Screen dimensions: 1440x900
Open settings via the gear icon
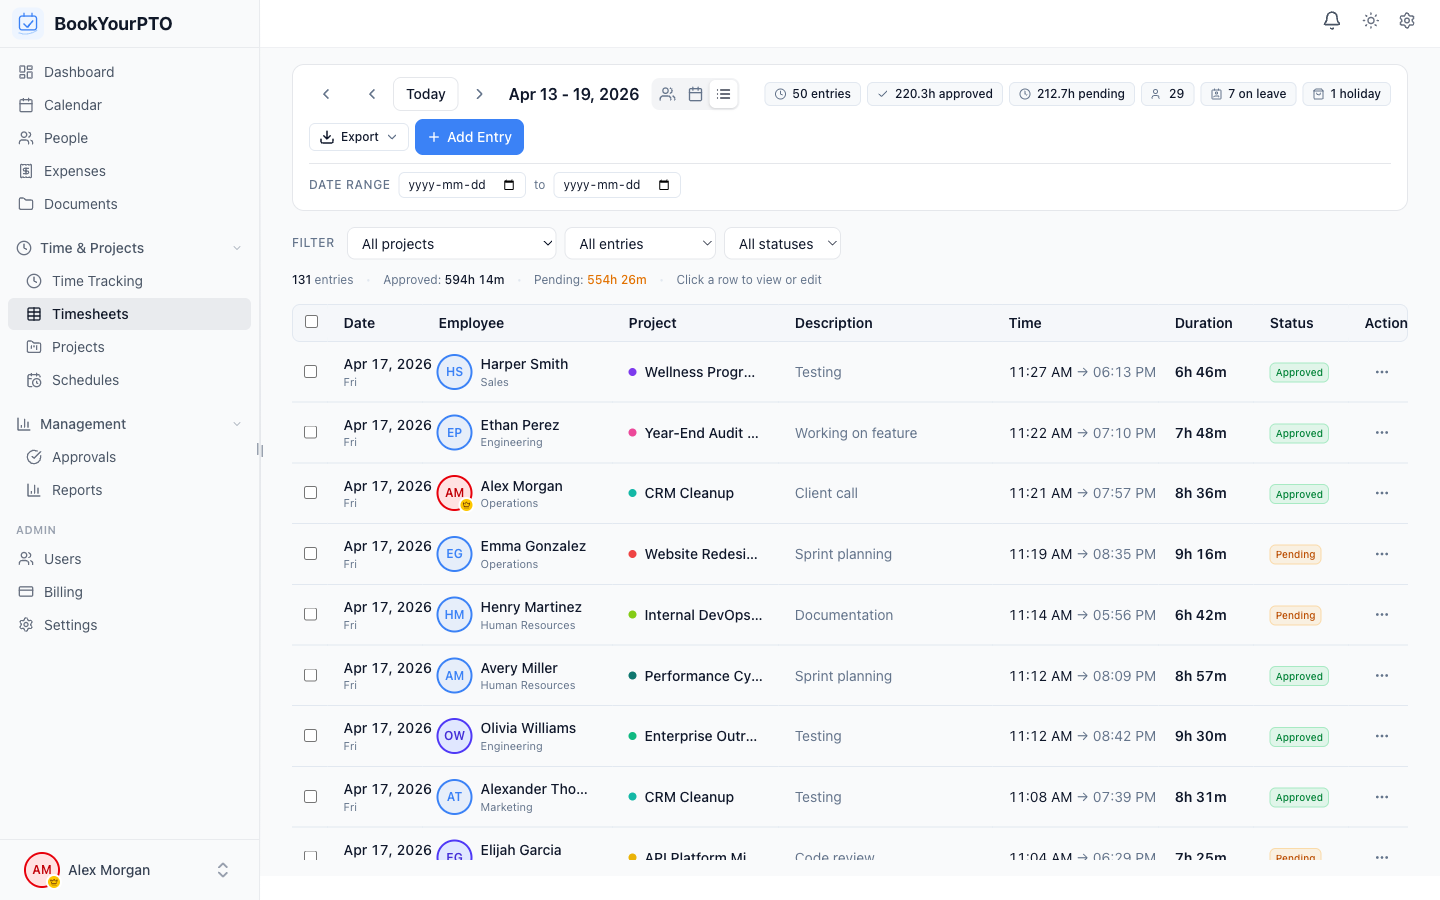pos(1406,20)
